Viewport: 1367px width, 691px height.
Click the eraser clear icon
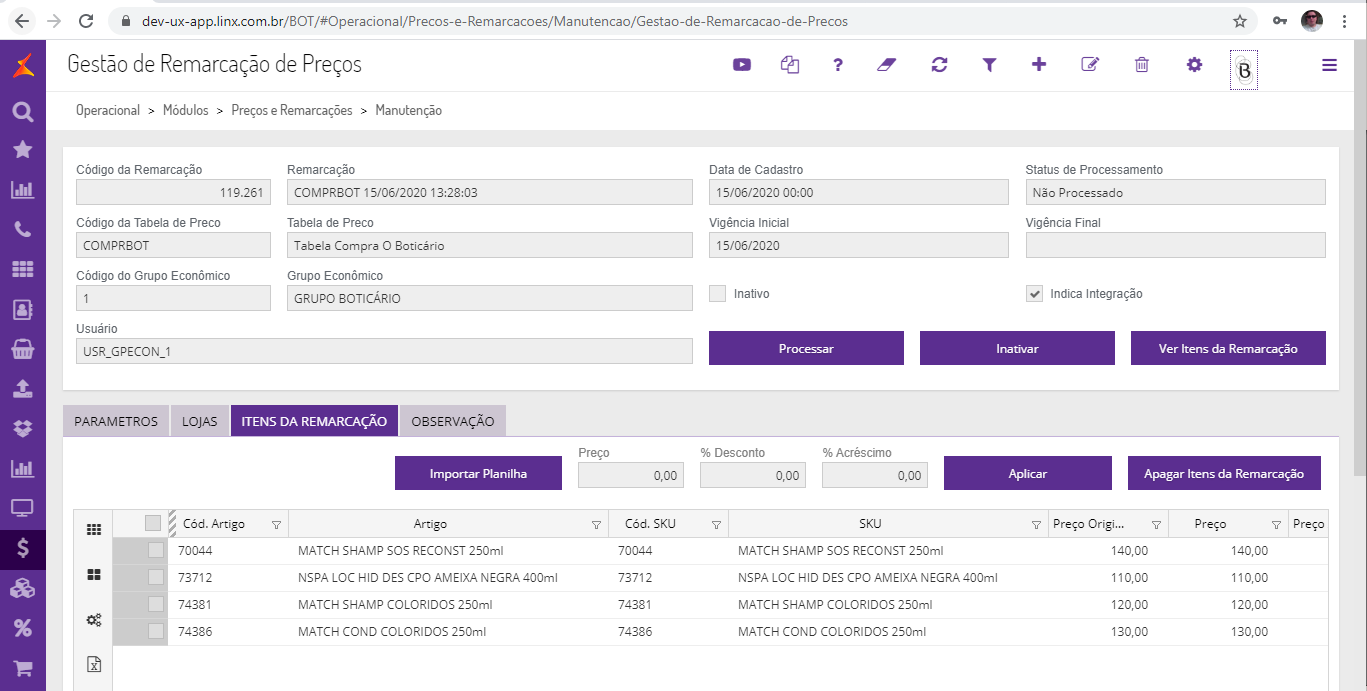tap(887, 65)
